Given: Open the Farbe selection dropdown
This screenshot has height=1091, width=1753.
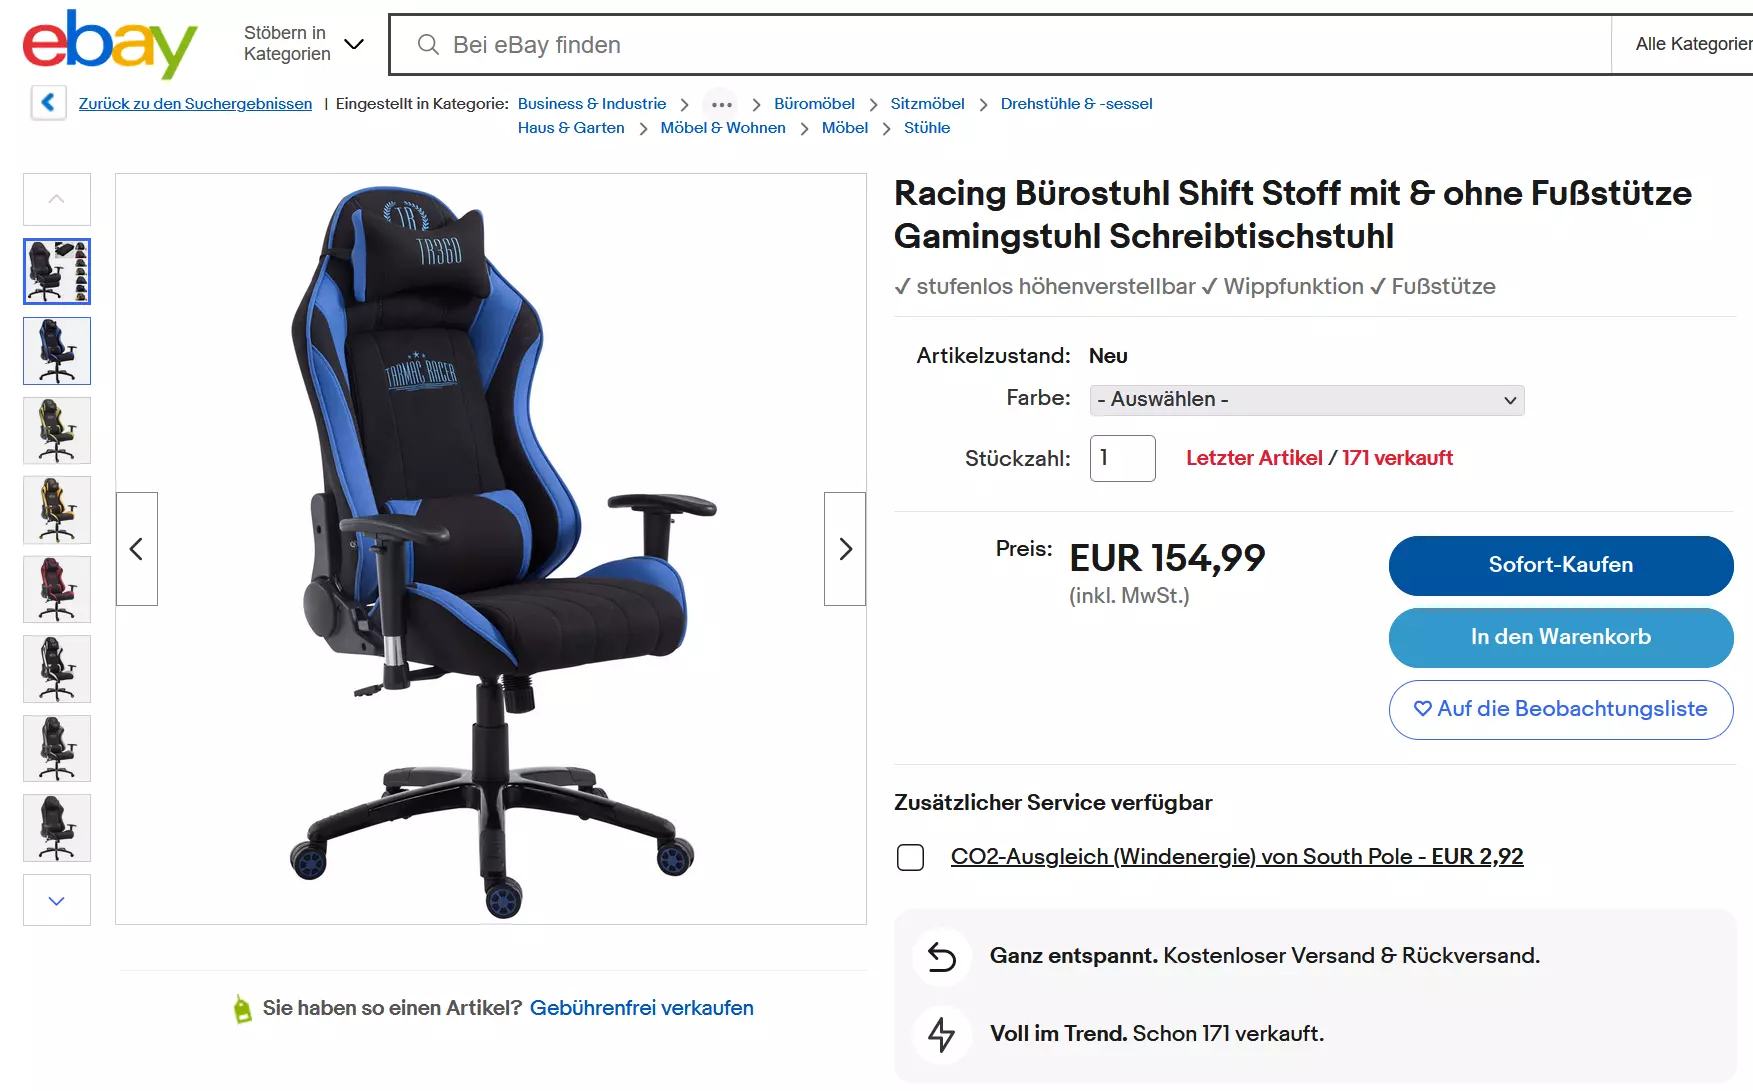Looking at the screenshot, I should pyautogui.click(x=1306, y=400).
